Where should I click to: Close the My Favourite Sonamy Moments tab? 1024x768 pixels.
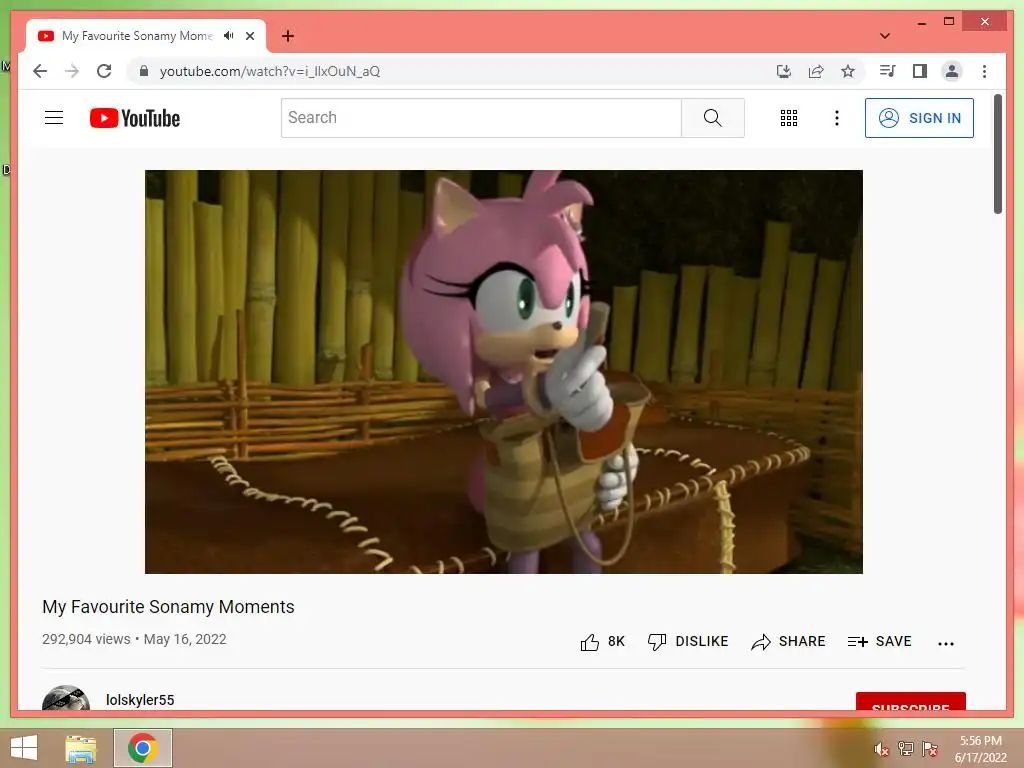tap(250, 36)
